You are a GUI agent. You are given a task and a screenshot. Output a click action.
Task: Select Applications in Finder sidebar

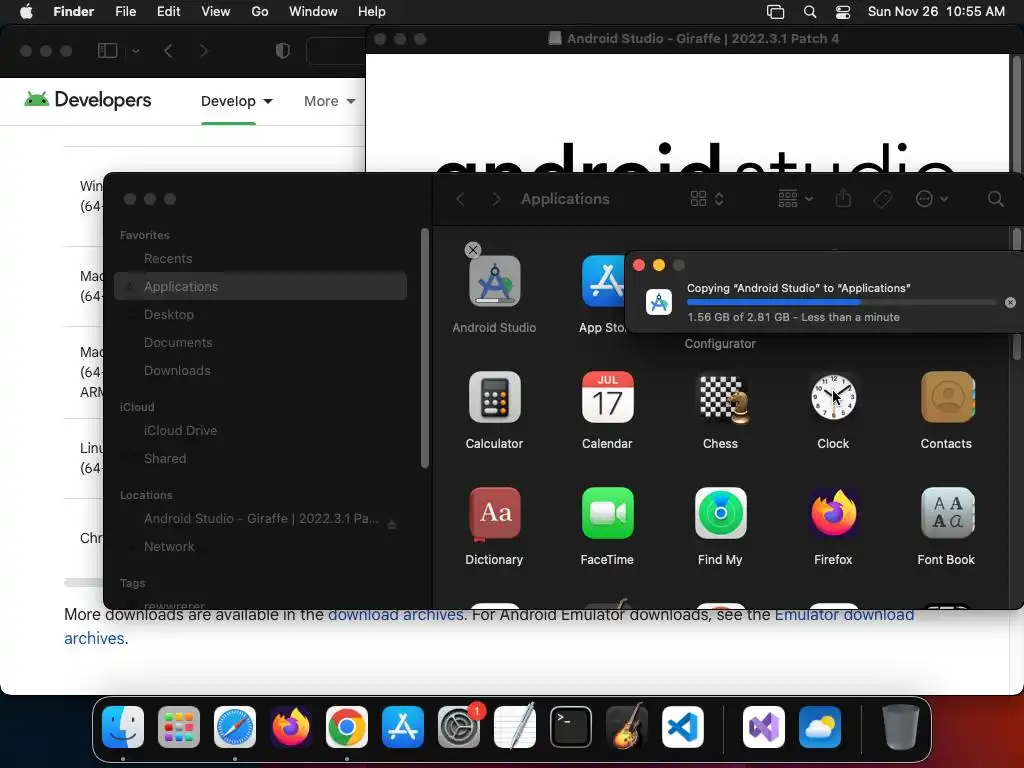click(261, 287)
